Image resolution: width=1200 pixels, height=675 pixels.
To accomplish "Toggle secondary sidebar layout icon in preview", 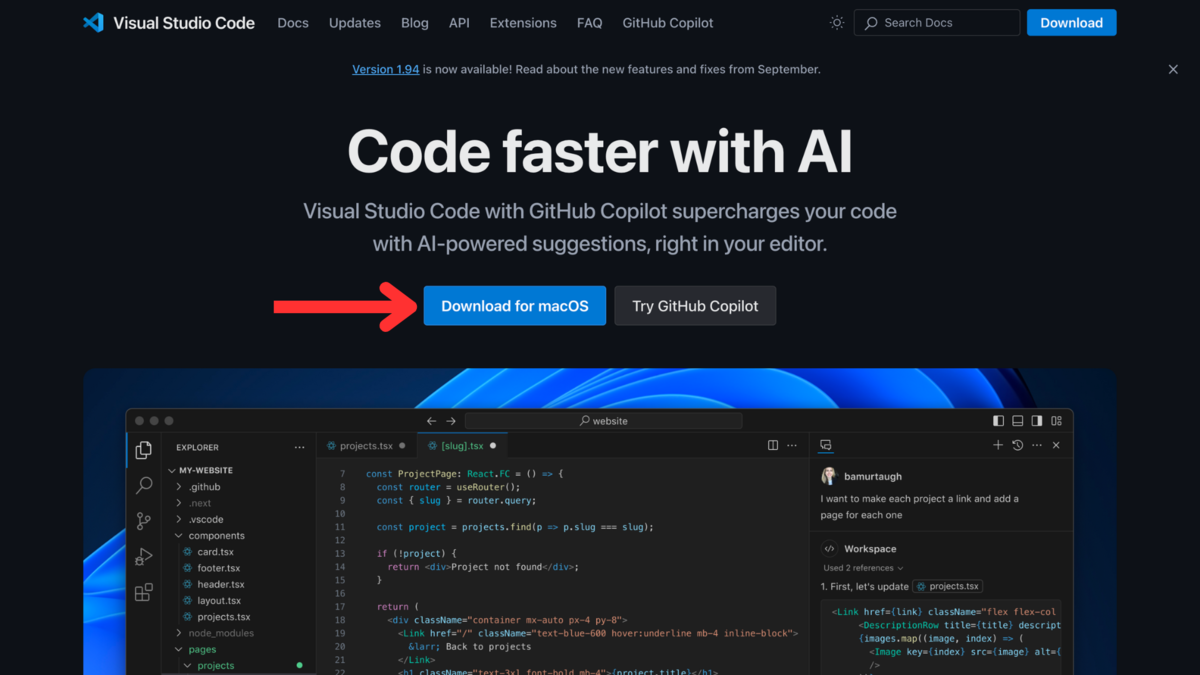I will 1037,421.
